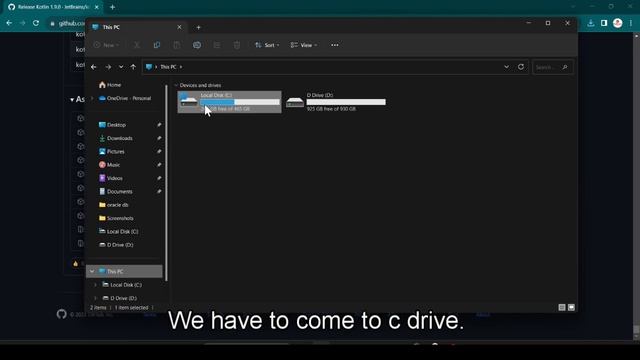Open the View dropdown
This screenshot has width=640, height=360.
(x=304, y=45)
